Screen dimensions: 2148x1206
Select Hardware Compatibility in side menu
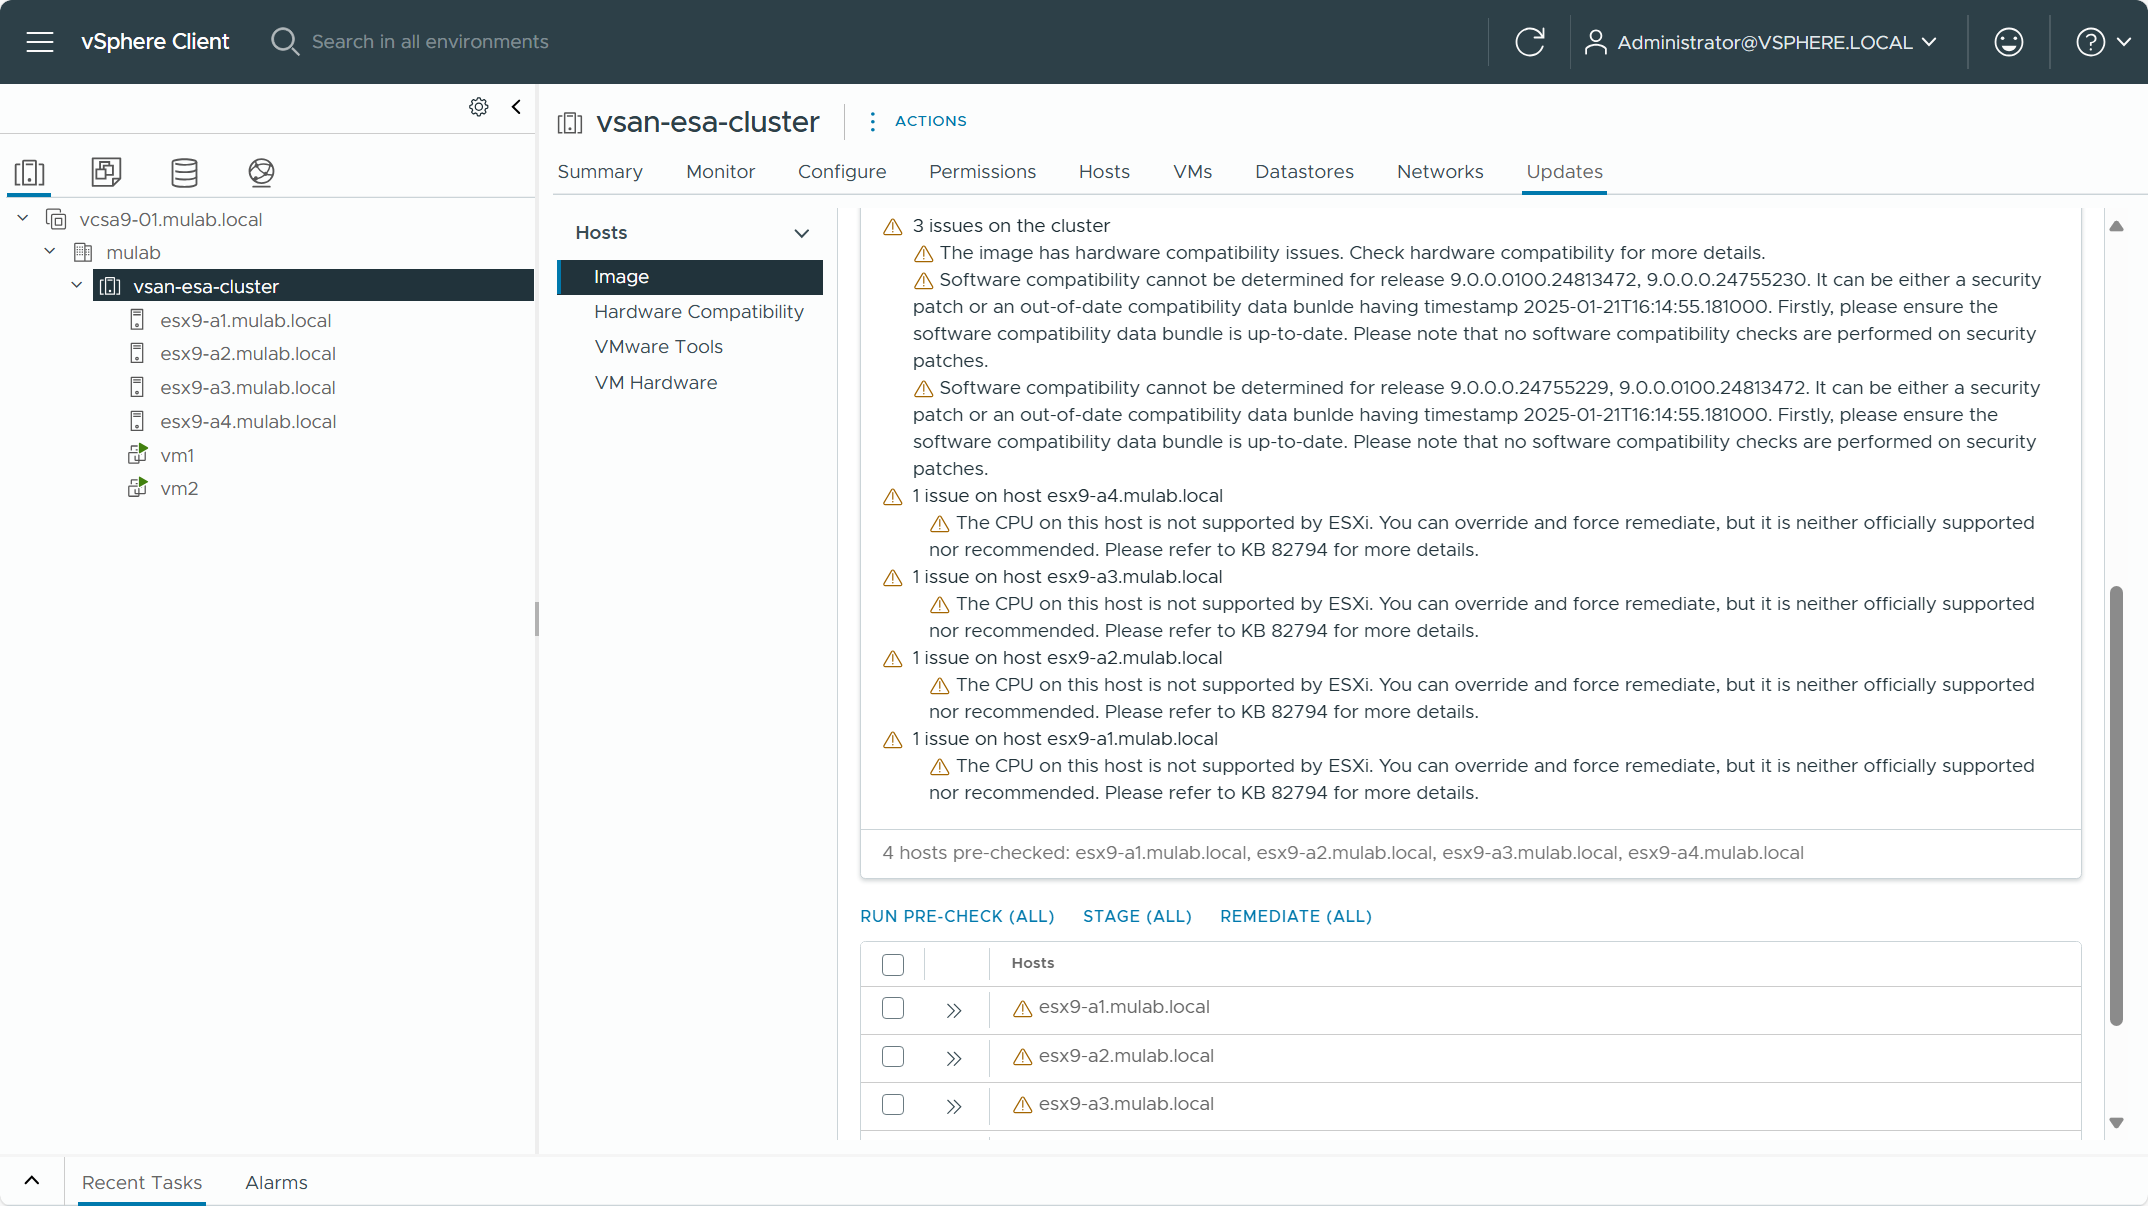[698, 312]
